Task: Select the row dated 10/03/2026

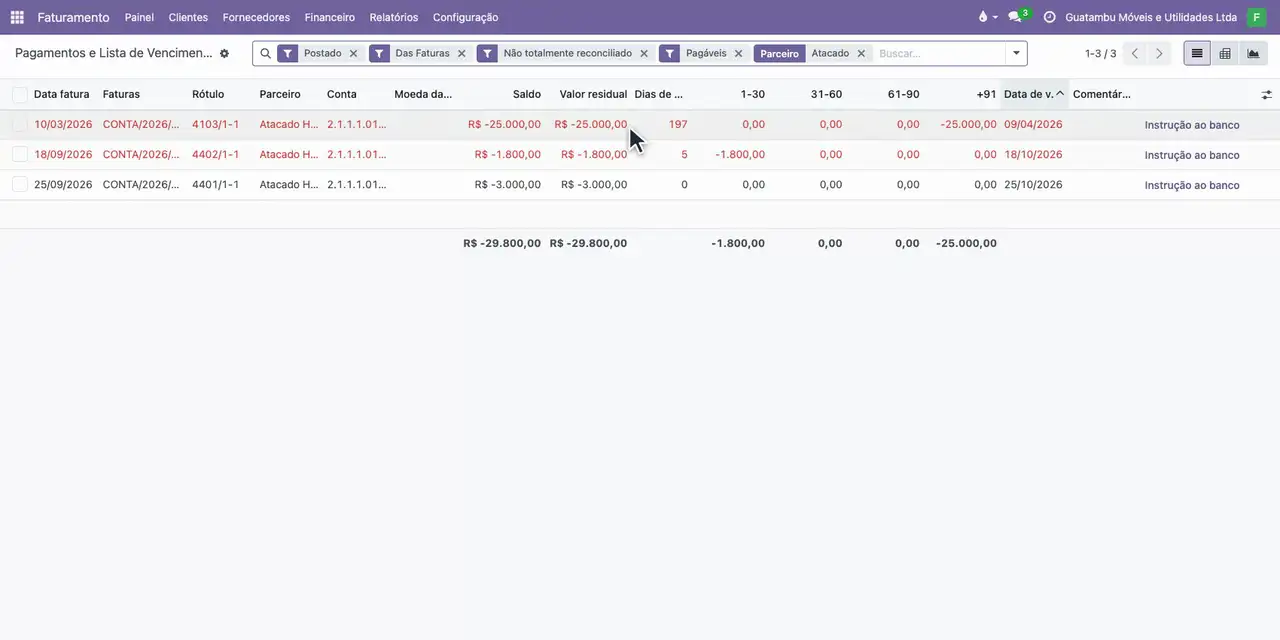Action: (x=20, y=125)
